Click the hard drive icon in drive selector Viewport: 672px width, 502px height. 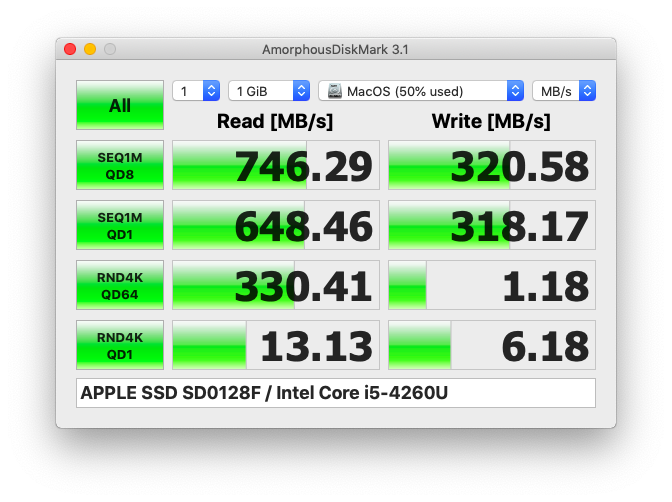[334, 91]
